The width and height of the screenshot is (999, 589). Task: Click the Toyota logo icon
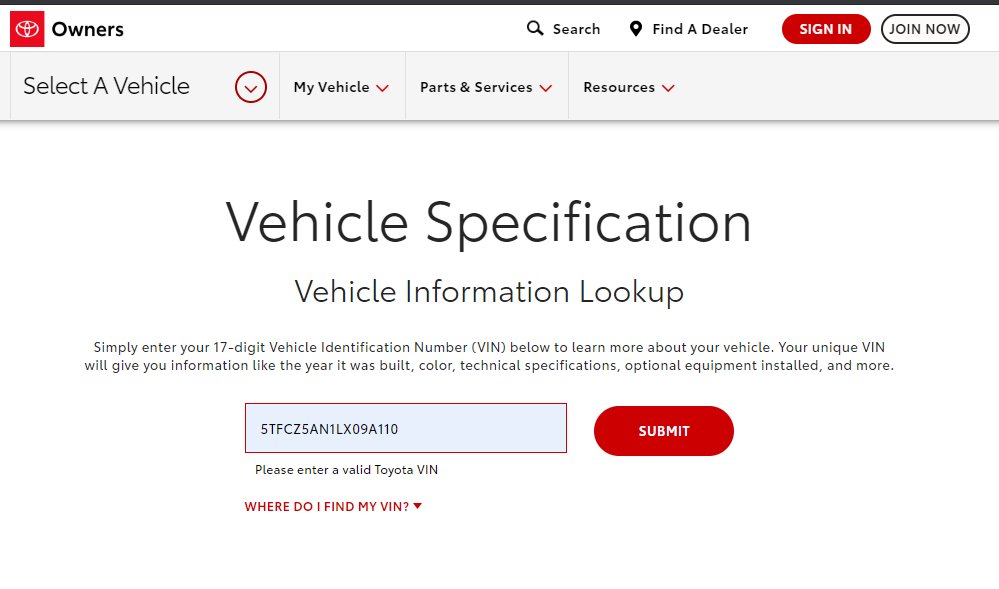(x=27, y=29)
